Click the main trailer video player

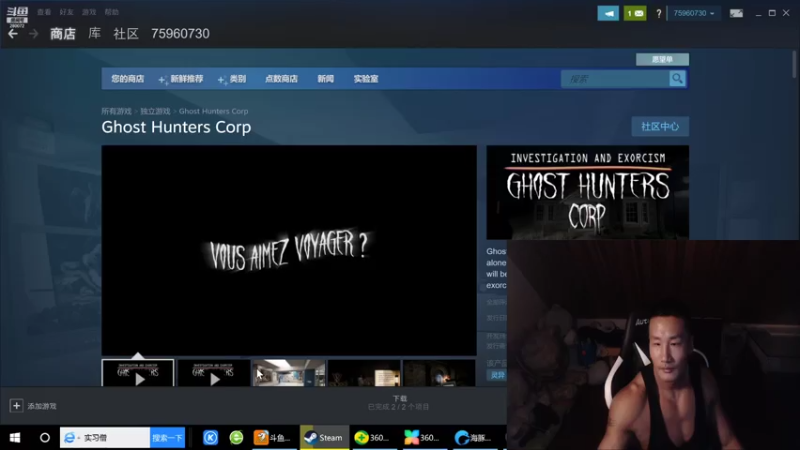click(289, 250)
